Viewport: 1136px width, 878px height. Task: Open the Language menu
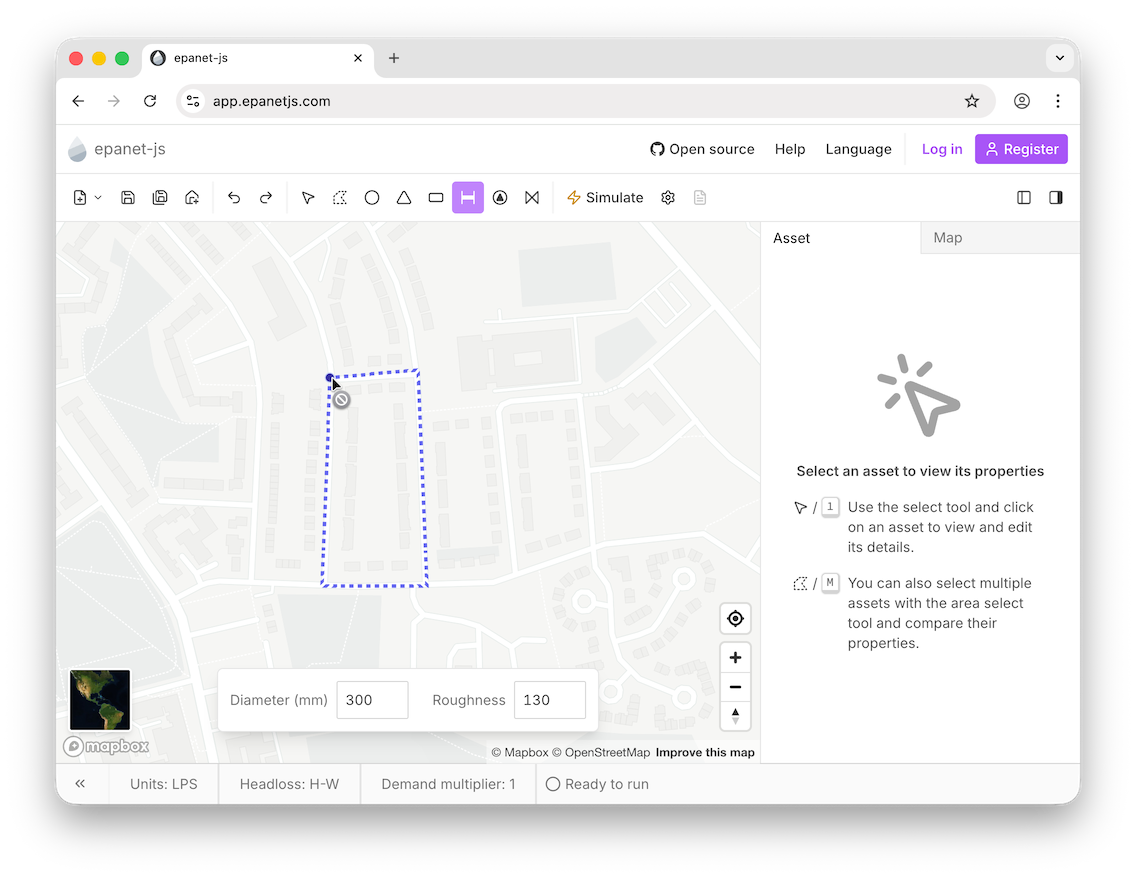point(858,148)
